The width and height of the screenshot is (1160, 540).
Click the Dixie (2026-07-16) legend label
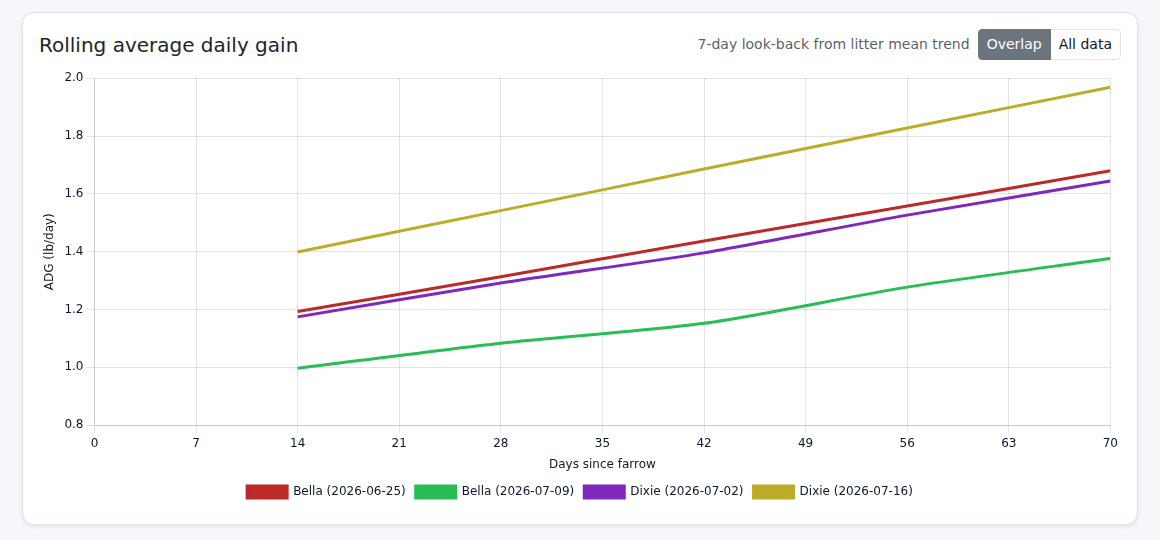click(x=856, y=491)
